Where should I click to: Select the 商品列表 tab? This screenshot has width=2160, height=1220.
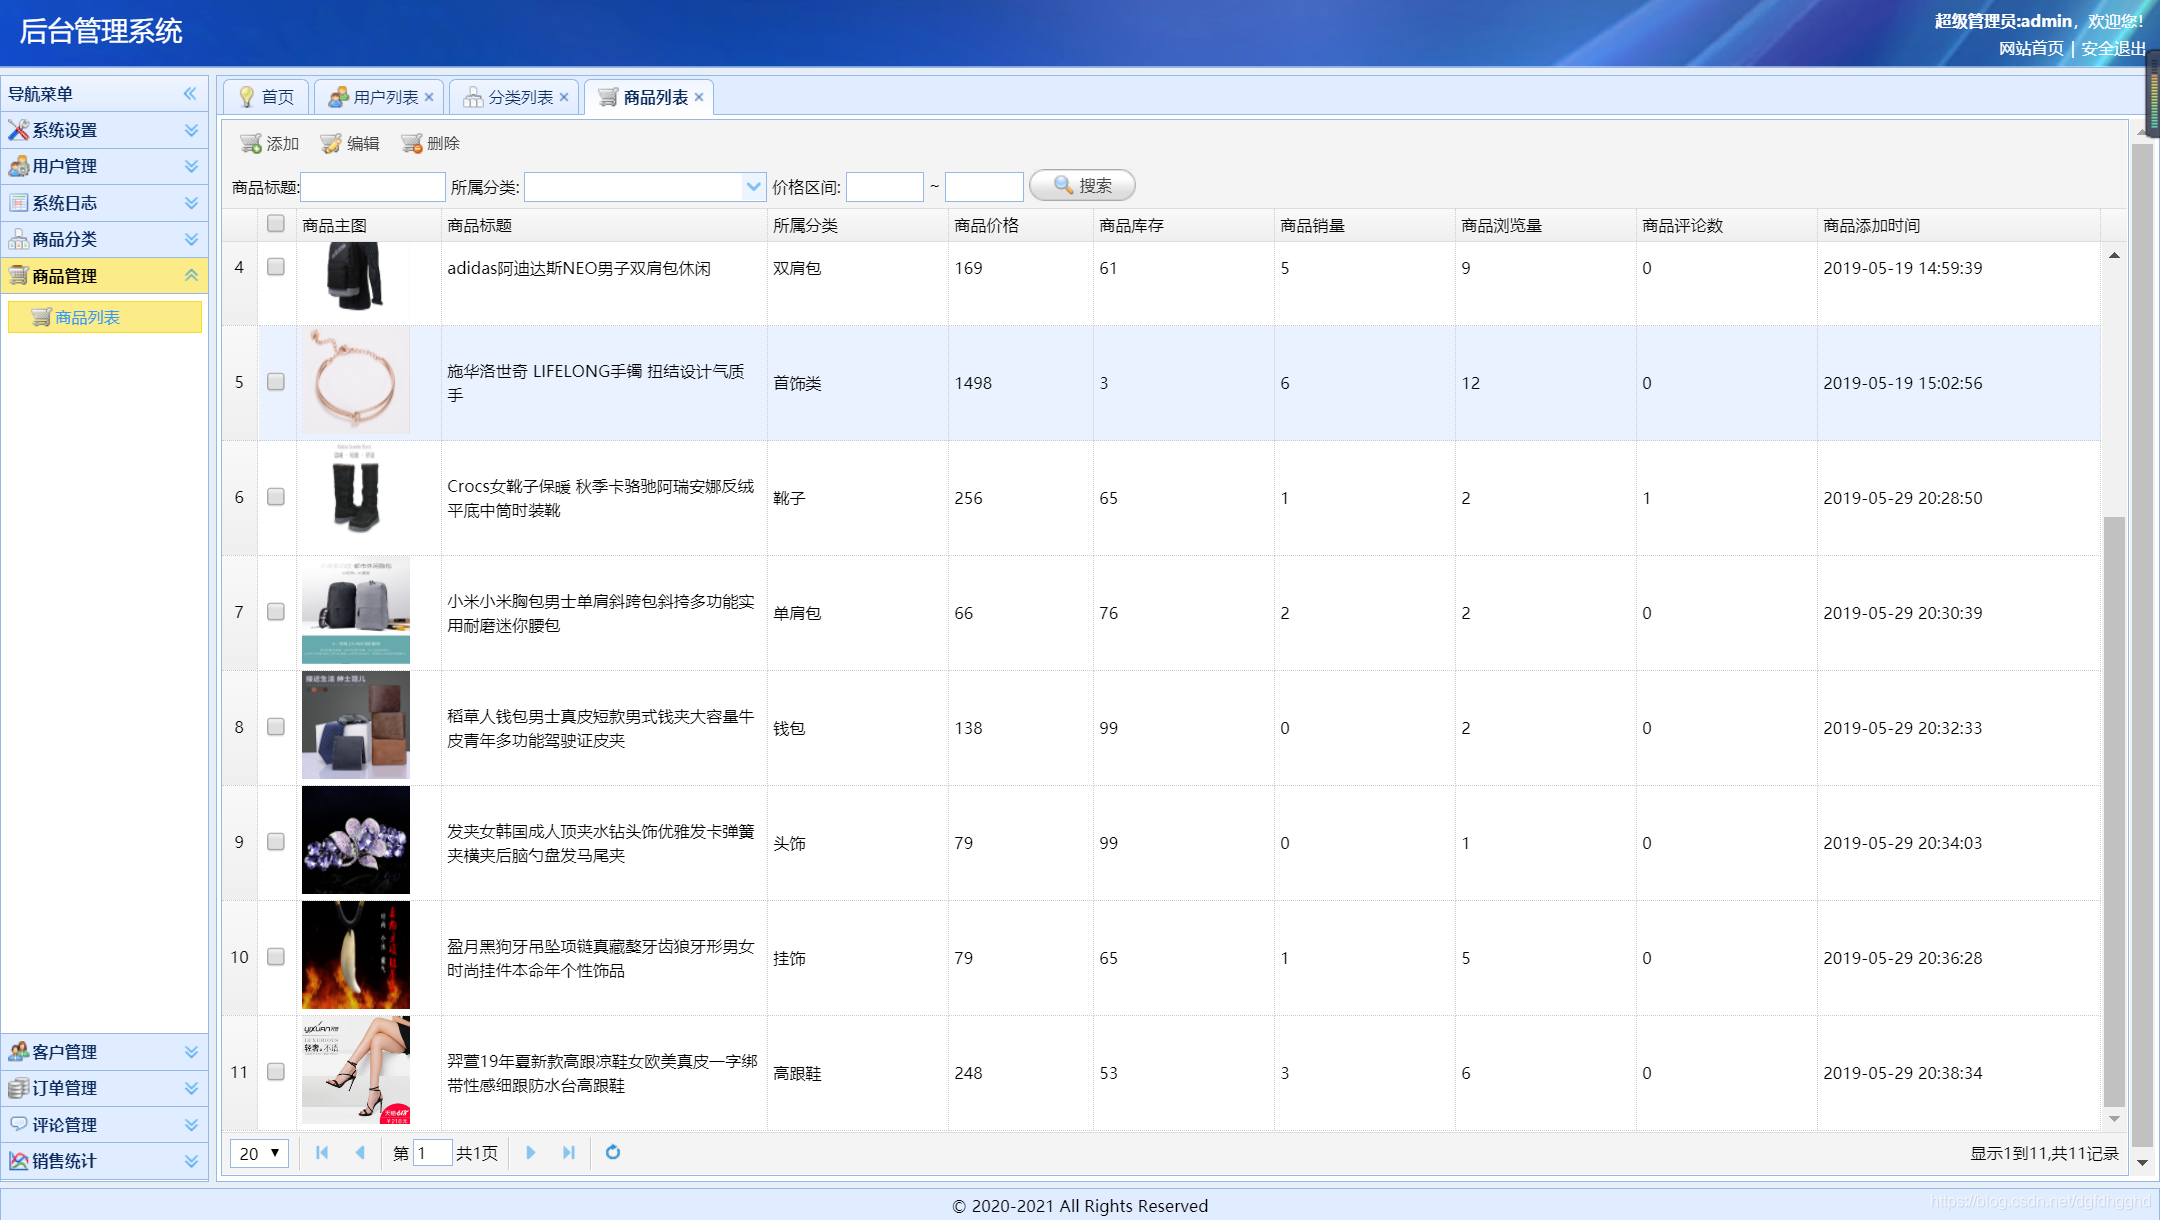649,97
